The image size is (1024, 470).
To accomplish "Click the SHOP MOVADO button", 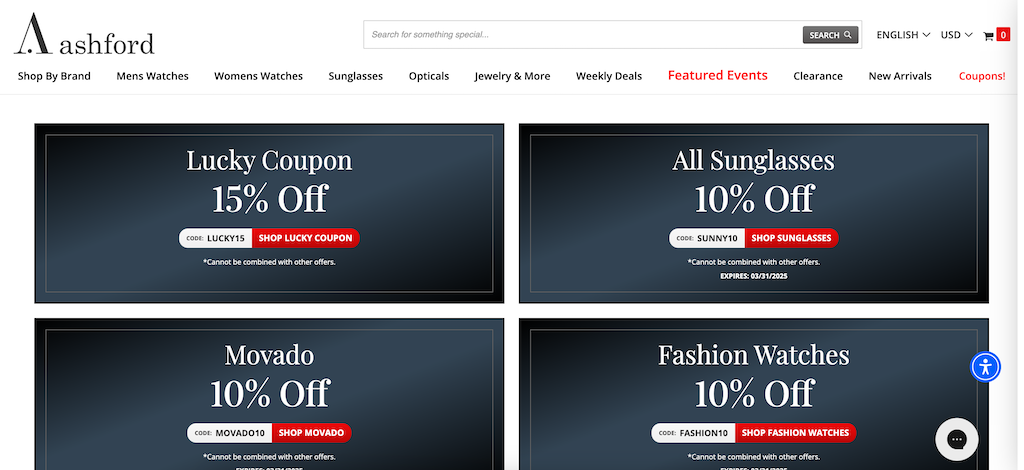I will 312,433.
